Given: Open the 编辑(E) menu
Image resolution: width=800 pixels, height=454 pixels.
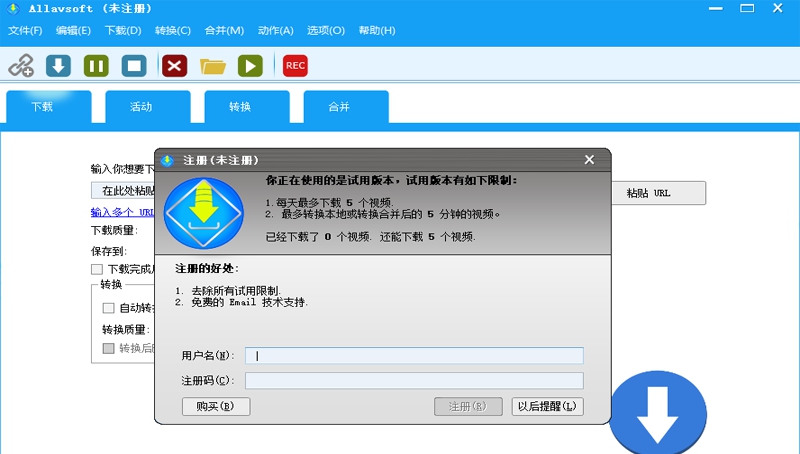Looking at the screenshot, I should tap(73, 31).
